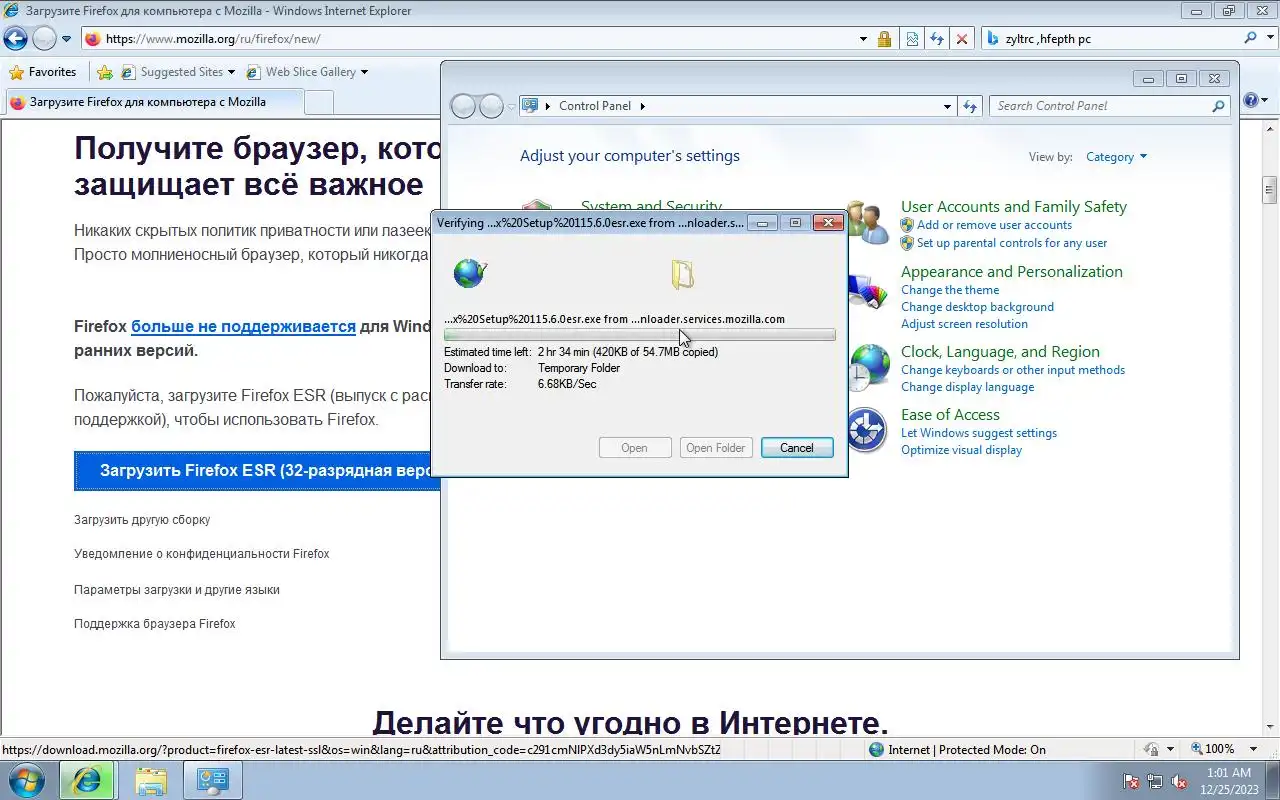The width and height of the screenshot is (1280, 800).
Task: Click Internet Protected Mode status zone
Action: click(x=957, y=750)
